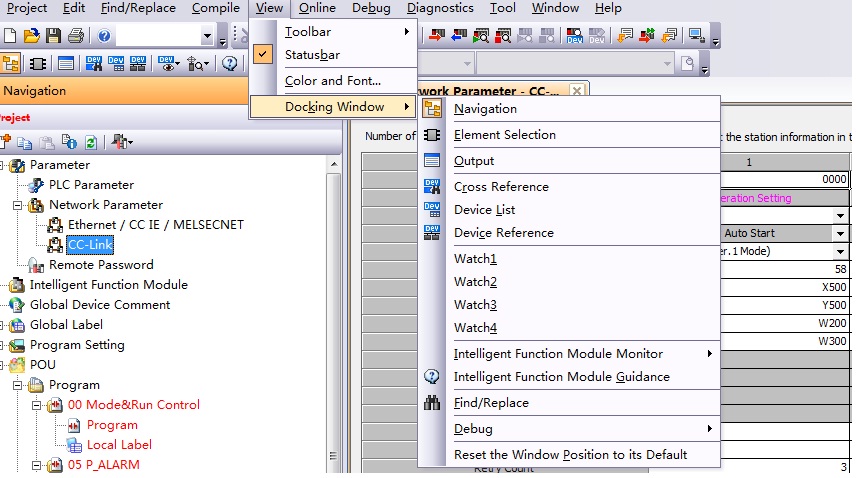Close the Network Parameter tab
Viewport: 856px width, 478px height.
tap(576, 91)
